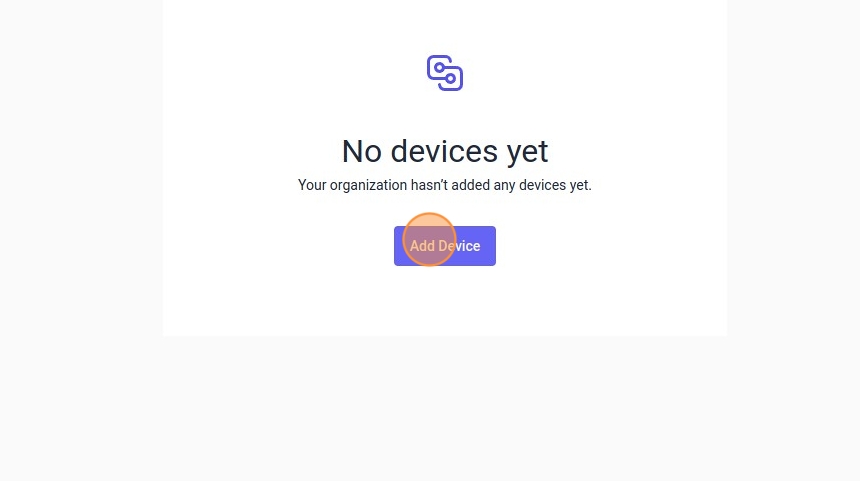Click 'hasn't added' in the subtitle text
This screenshot has width=860, height=481.
click(450, 185)
